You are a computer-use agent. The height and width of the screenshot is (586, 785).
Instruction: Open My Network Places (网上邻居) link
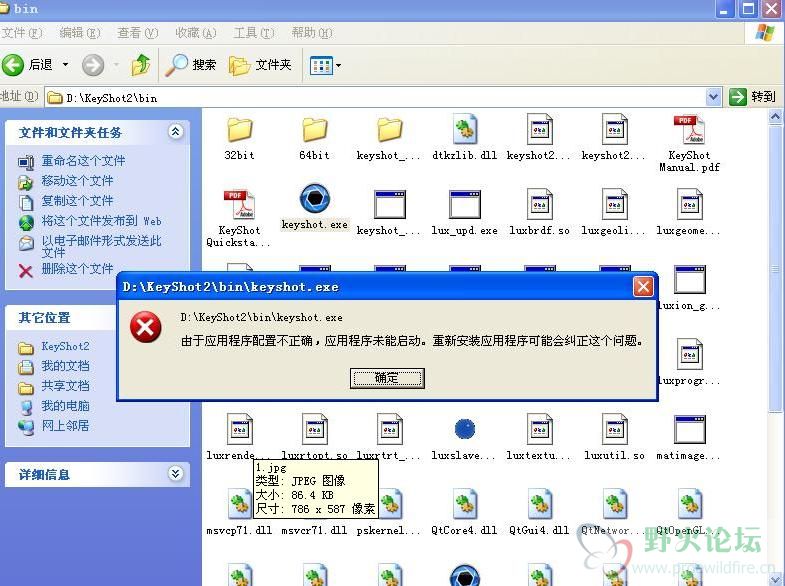pos(65,426)
